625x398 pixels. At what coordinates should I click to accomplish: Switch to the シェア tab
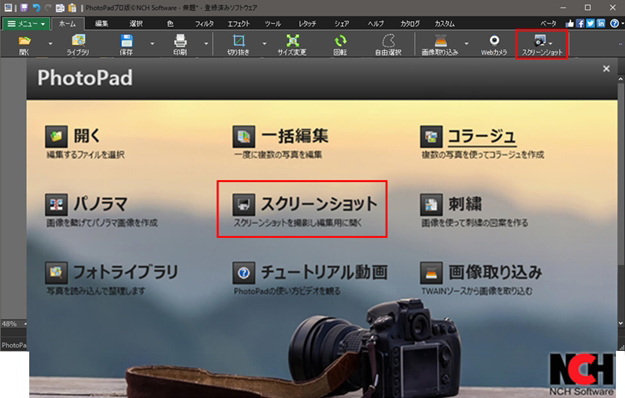(342, 24)
